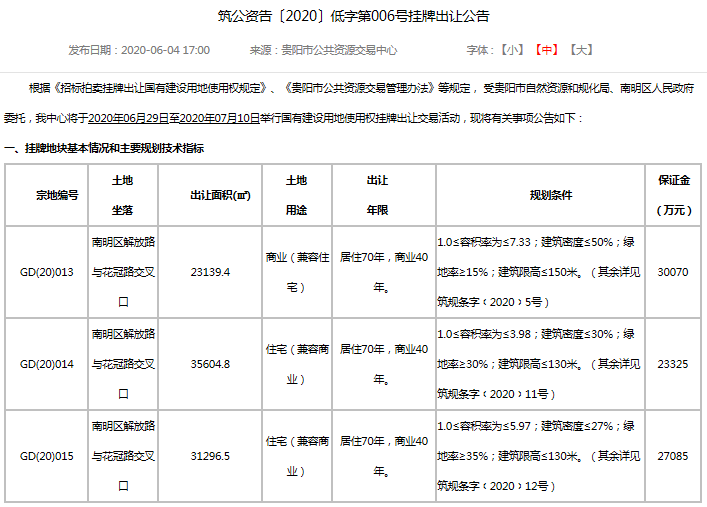
Task: Select parcel number GD(20)013
Action: point(46,272)
